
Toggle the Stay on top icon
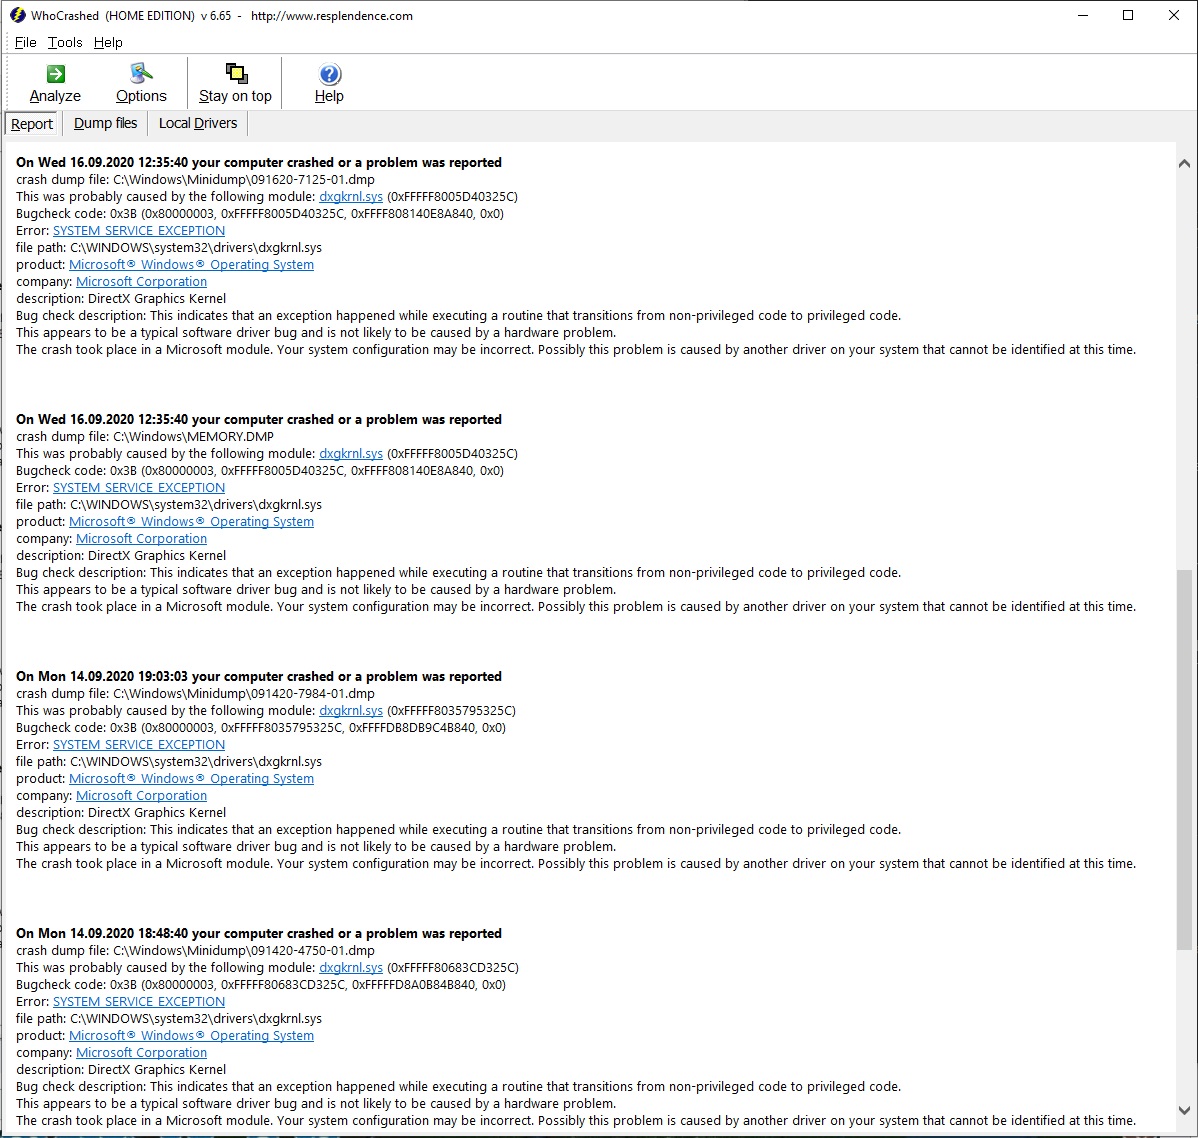[236, 74]
